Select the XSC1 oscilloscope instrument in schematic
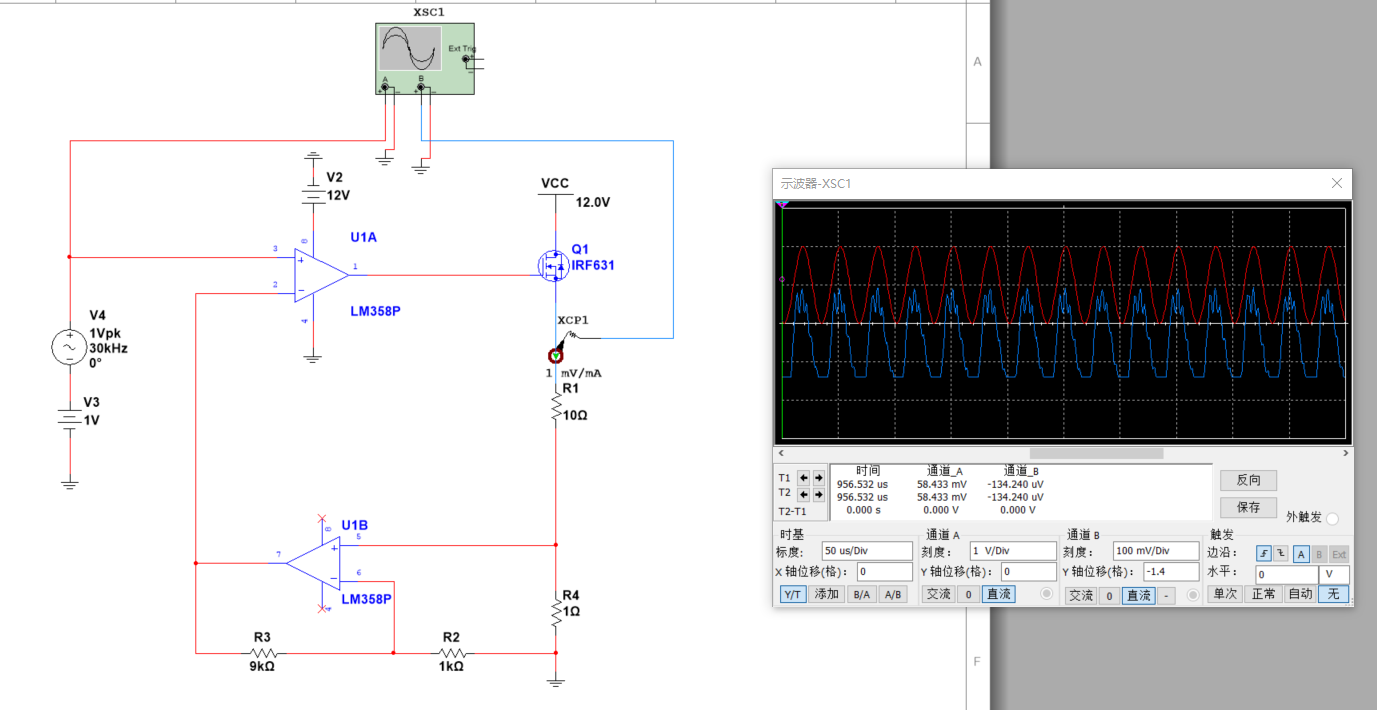The height and width of the screenshot is (710, 1377). click(426, 60)
